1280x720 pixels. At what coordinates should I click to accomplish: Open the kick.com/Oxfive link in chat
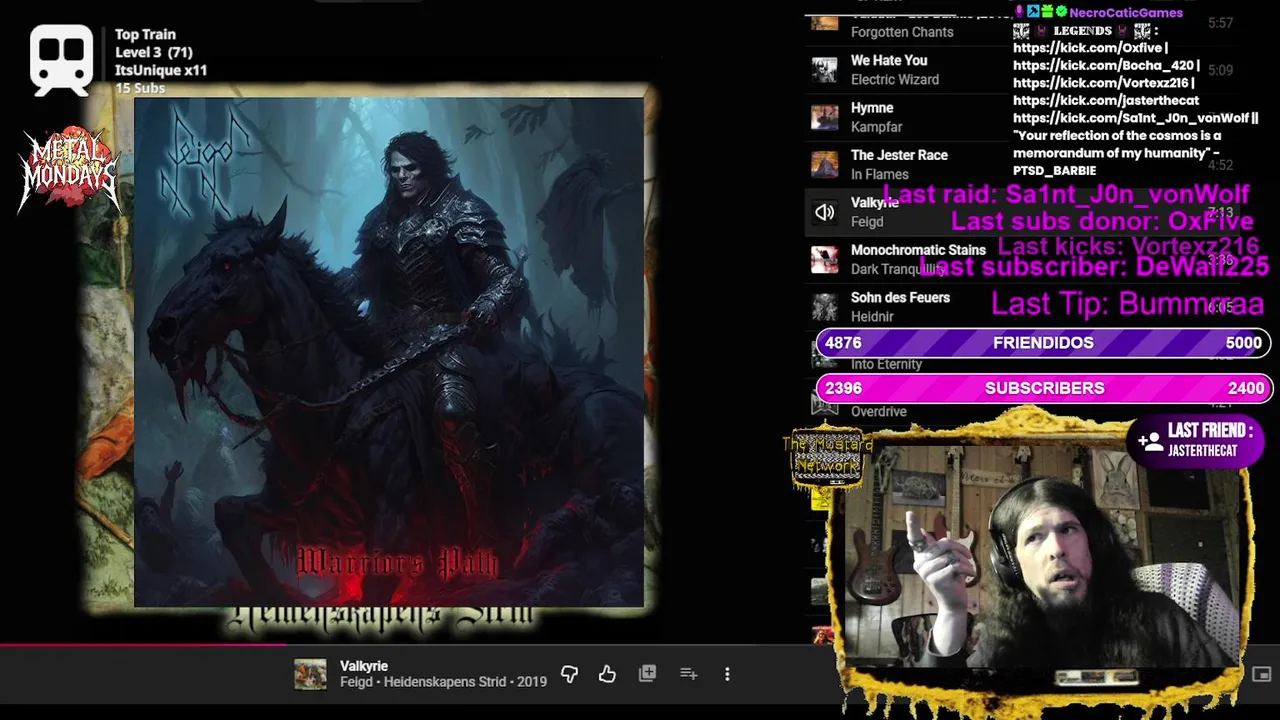point(1087,48)
